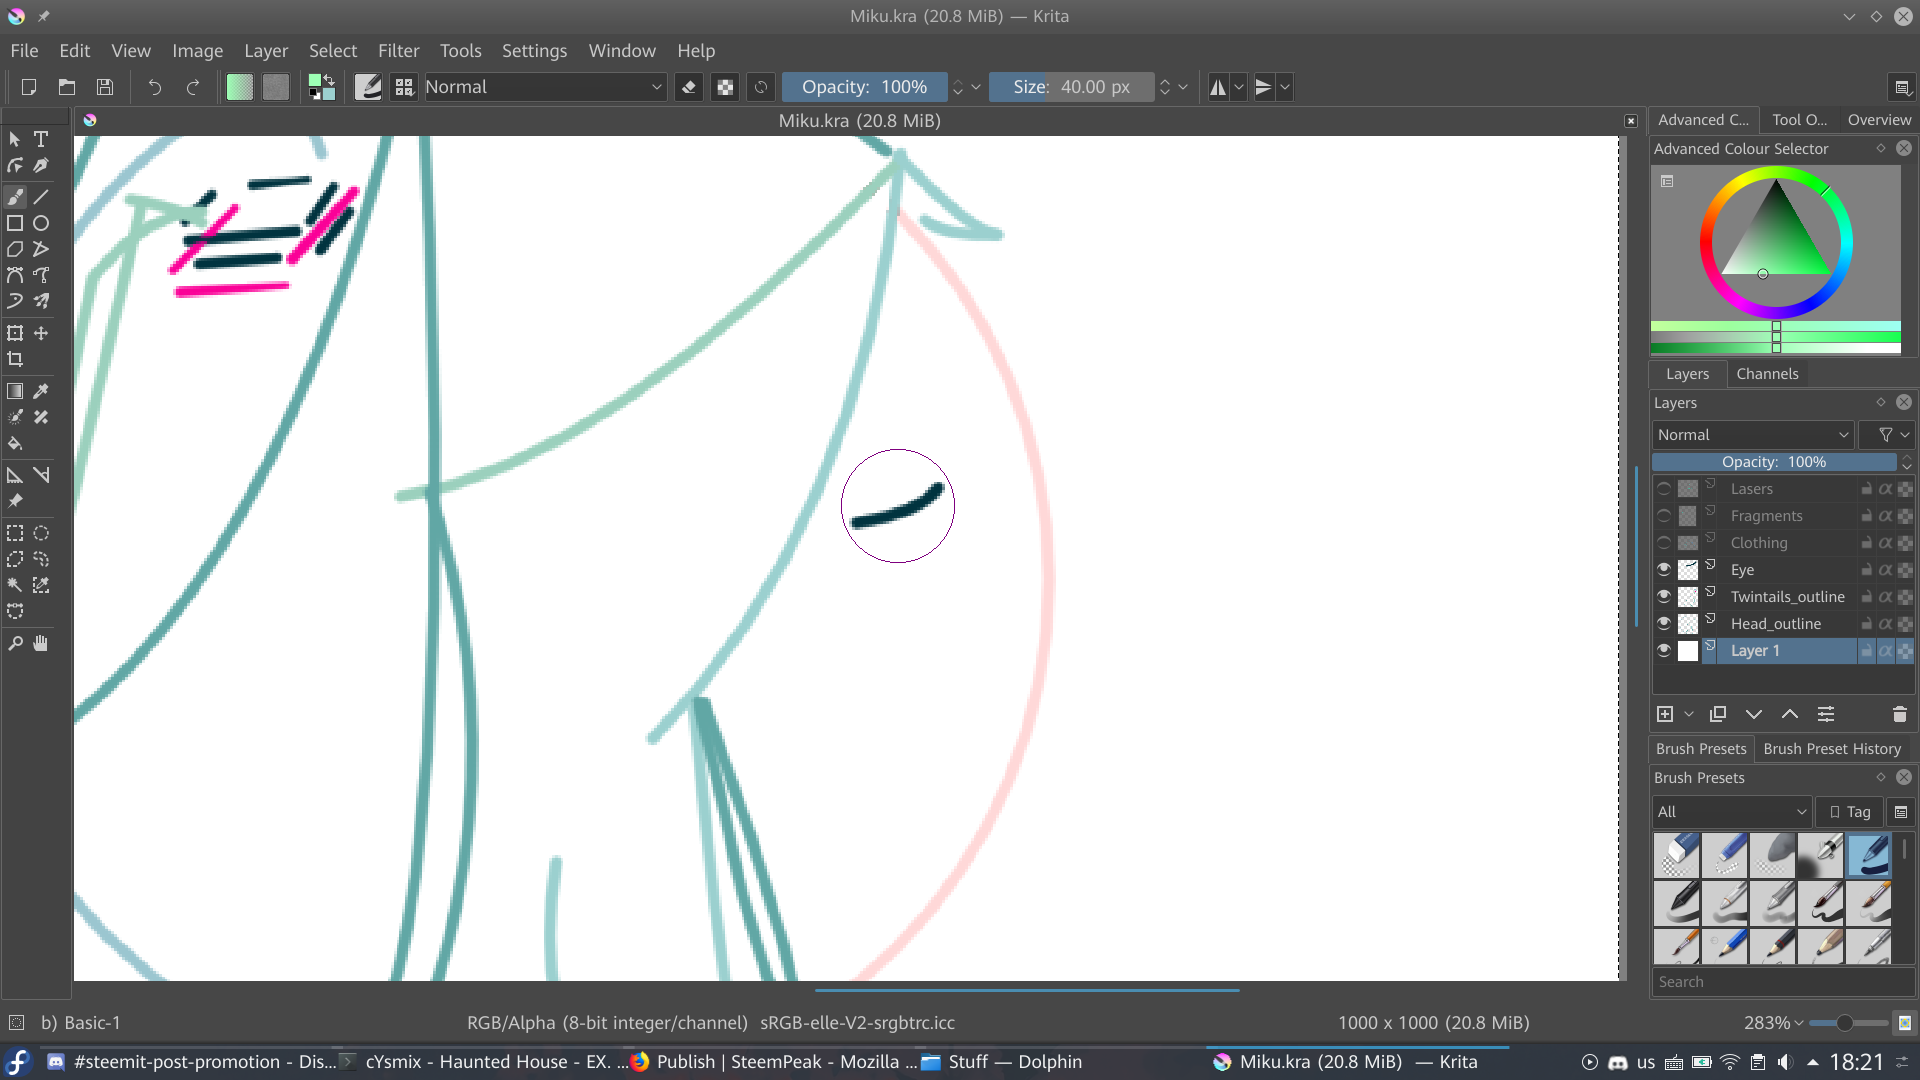Hide the Eye layer

[1664, 570]
